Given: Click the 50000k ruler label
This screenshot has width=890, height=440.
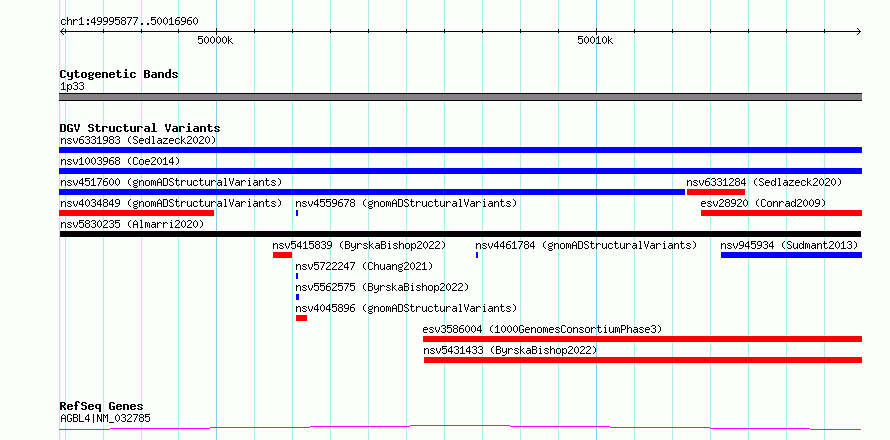Looking at the screenshot, I should (216, 40).
